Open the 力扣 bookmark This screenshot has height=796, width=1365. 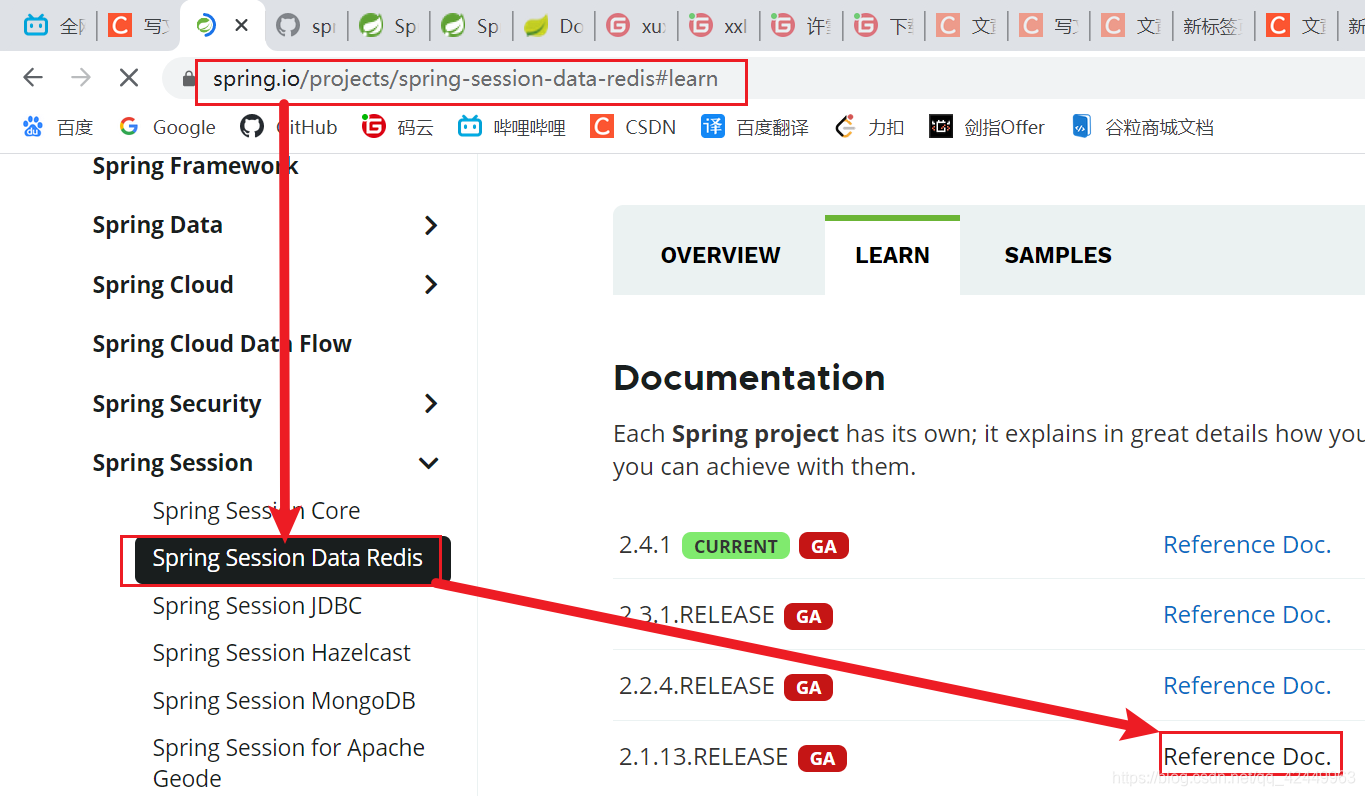[869, 127]
